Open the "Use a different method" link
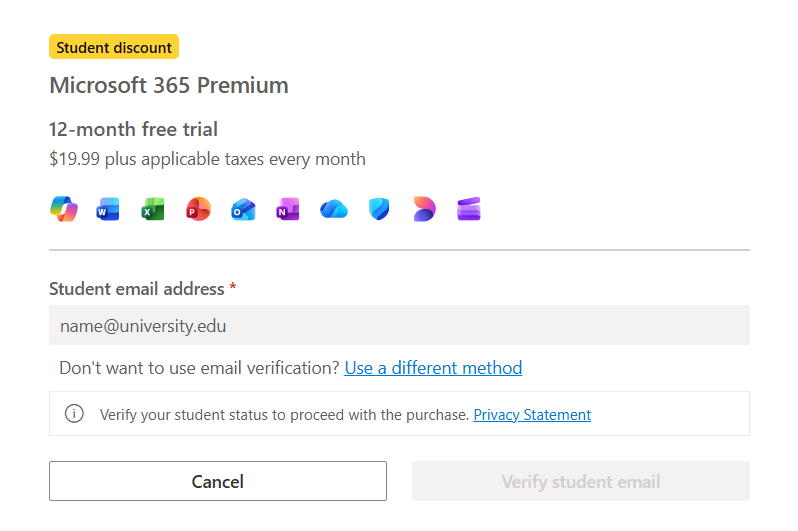The width and height of the screenshot is (798, 531). pyautogui.click(x=433, y=368)
